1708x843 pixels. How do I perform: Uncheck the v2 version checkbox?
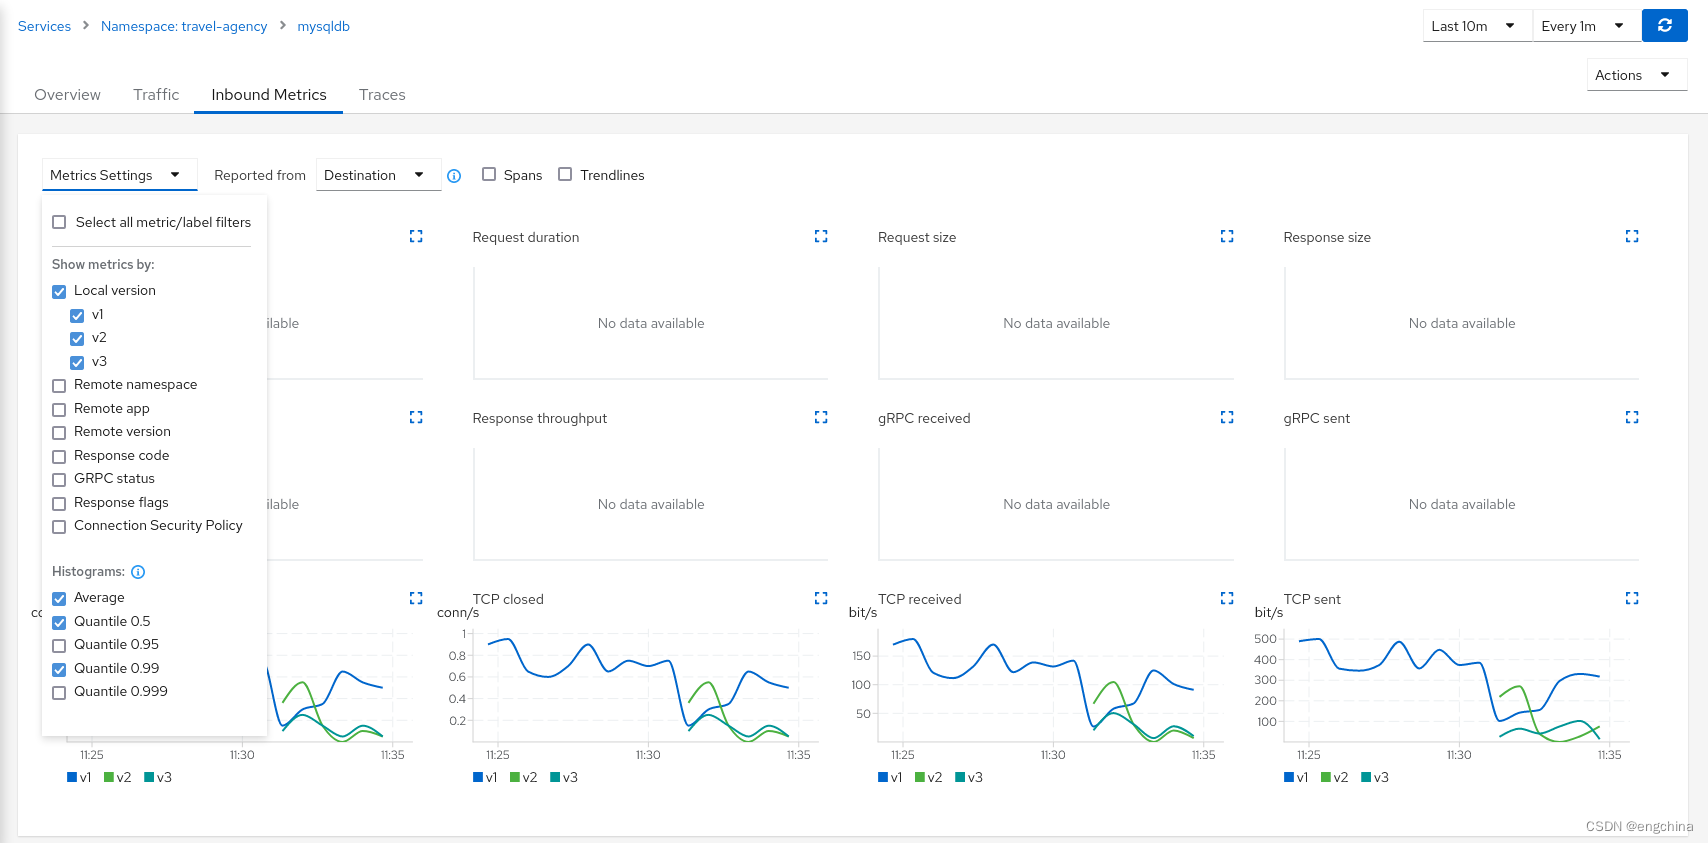tap(77, 338)
